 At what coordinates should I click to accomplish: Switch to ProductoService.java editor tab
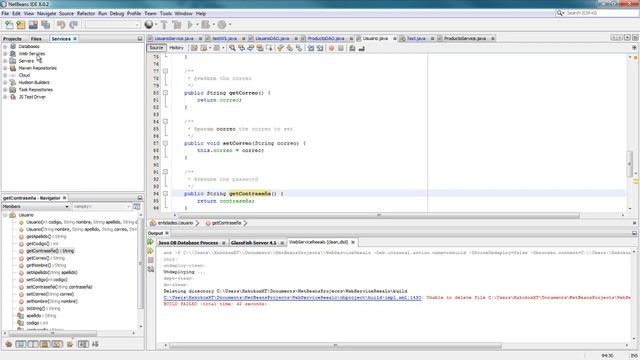point(465,38)
